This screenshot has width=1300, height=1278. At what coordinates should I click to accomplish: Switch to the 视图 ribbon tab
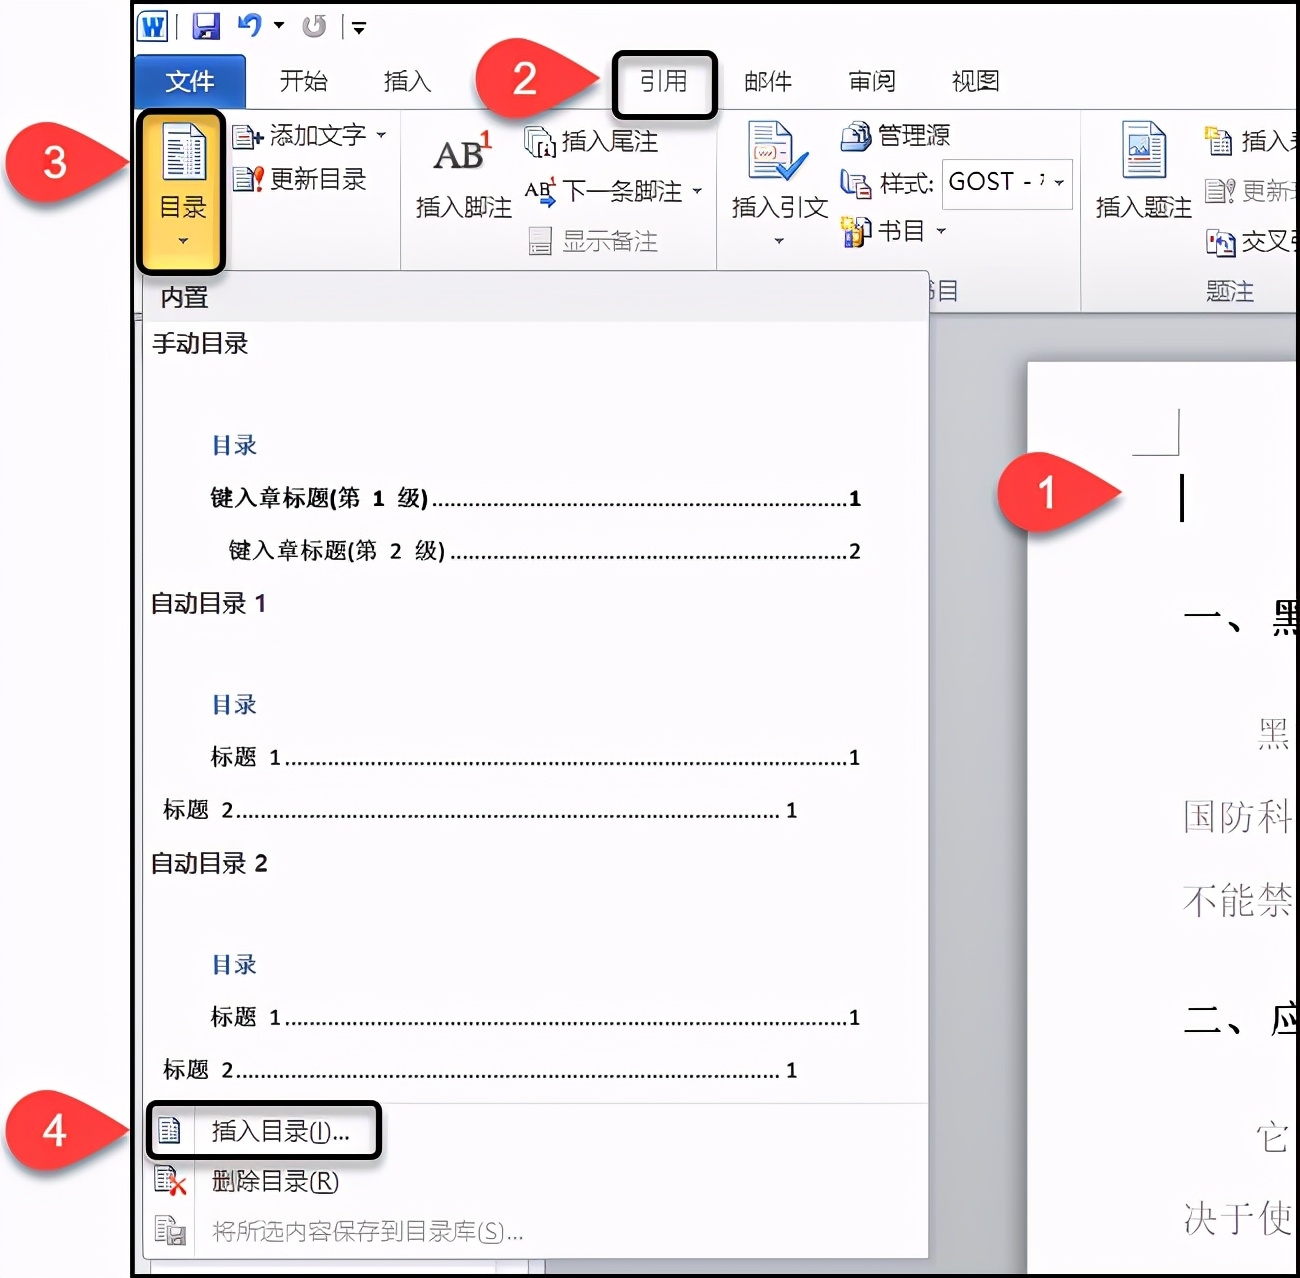point(973,82)
